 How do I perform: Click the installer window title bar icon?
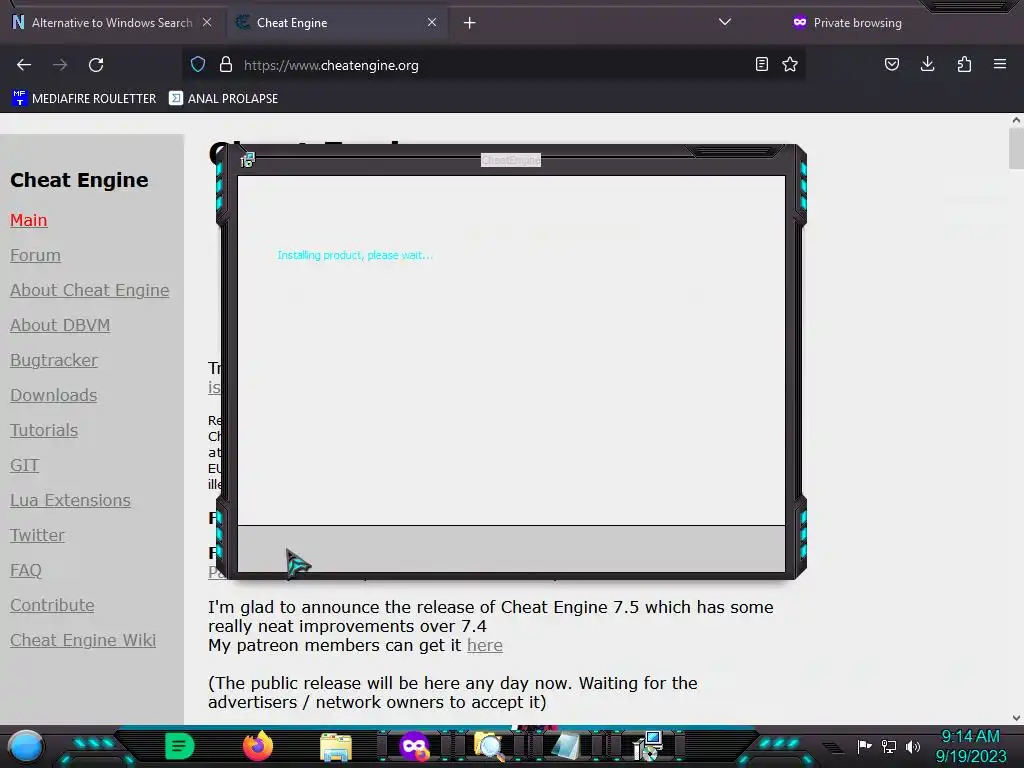pos(247,160)
